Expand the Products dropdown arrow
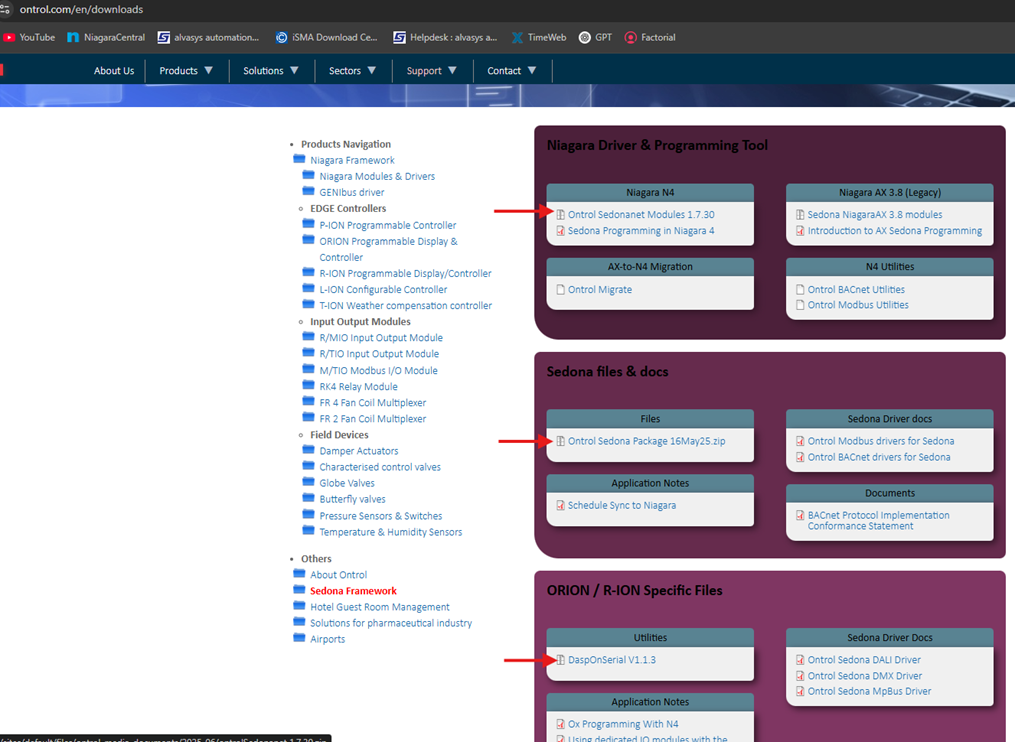This screenshot has height=742, width=1015. click(208, 71)
